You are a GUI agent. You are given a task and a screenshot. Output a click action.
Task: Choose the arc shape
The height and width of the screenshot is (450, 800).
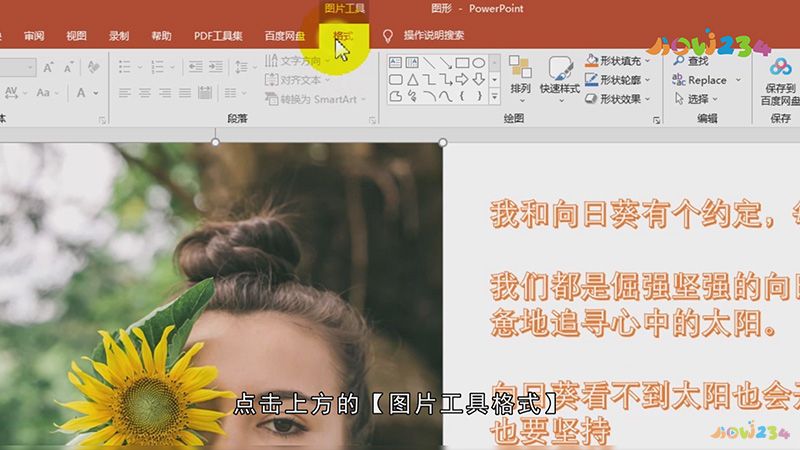(429, 96)
